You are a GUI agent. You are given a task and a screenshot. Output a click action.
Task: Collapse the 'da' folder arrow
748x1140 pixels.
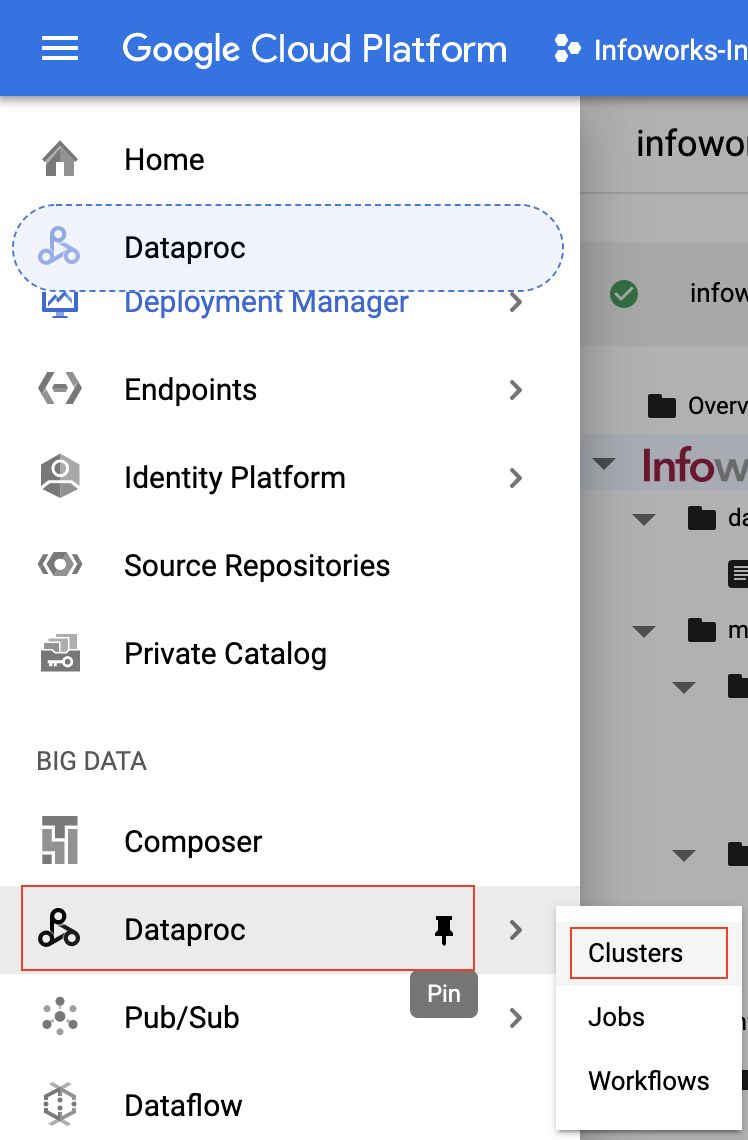644,519
